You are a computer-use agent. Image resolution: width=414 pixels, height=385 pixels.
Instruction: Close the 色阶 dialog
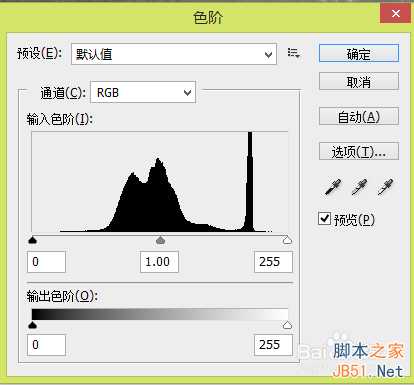pos(395,14)
